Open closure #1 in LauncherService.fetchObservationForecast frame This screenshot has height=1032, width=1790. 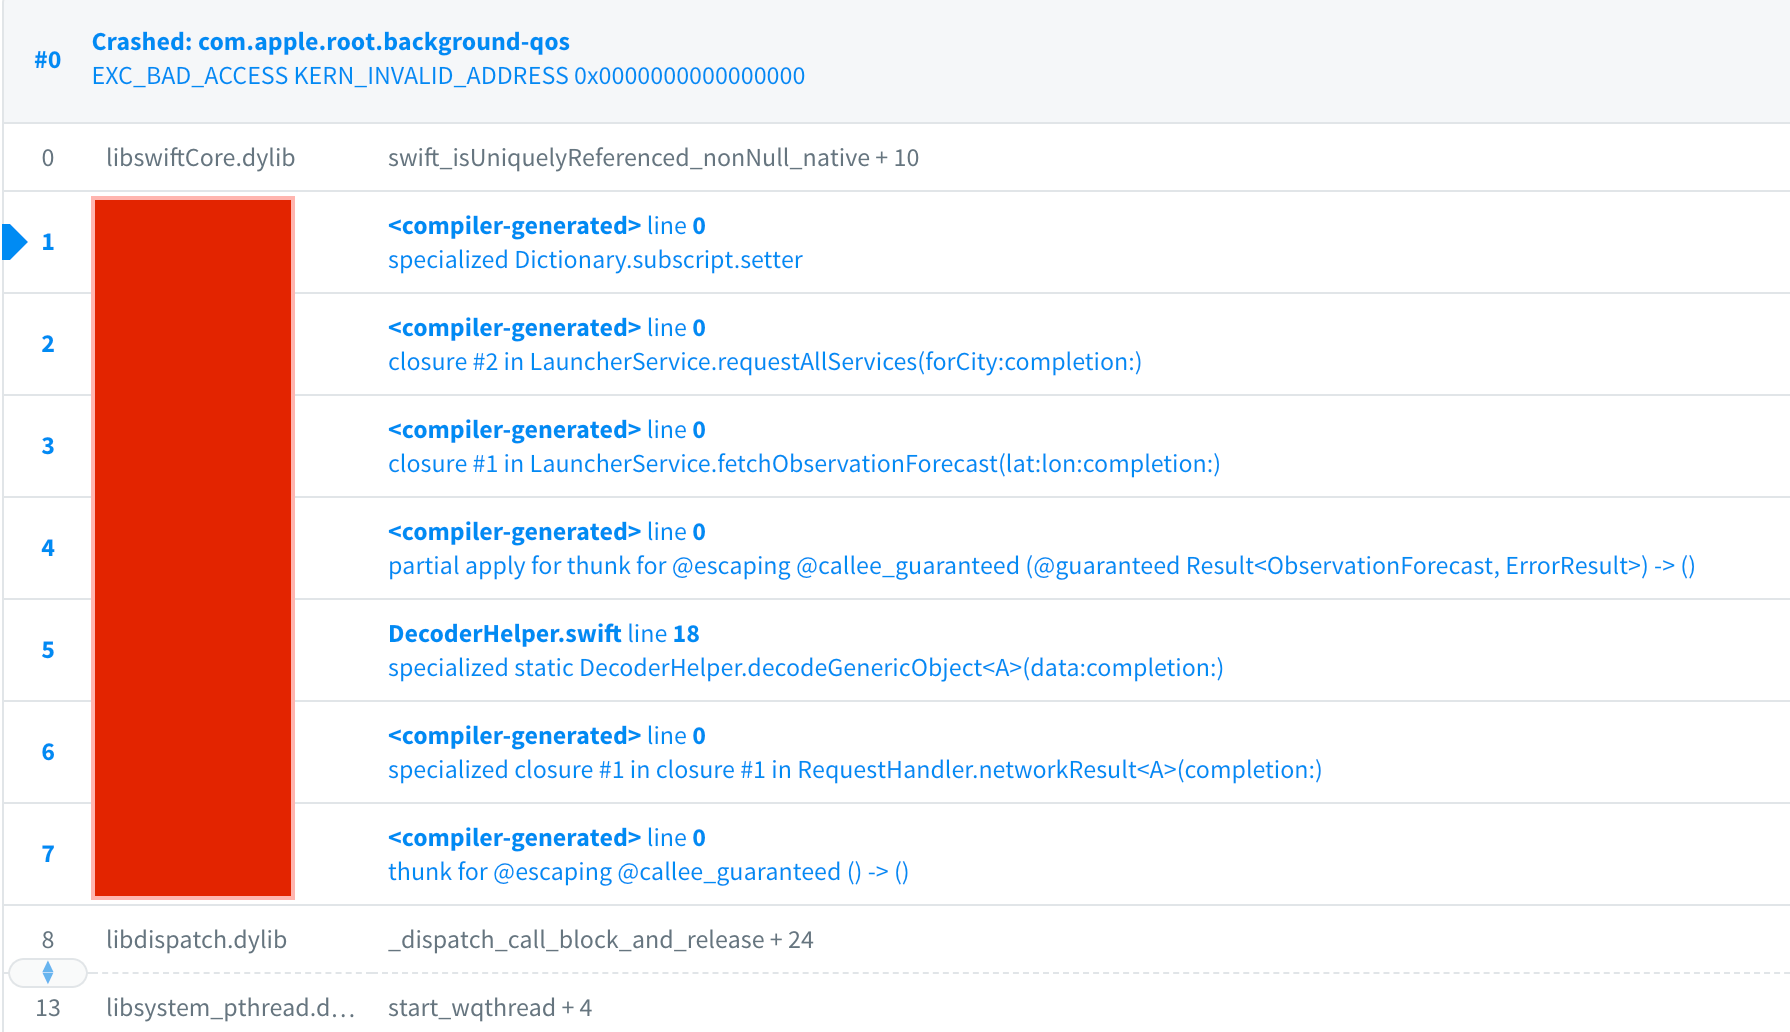pos(804,464)
